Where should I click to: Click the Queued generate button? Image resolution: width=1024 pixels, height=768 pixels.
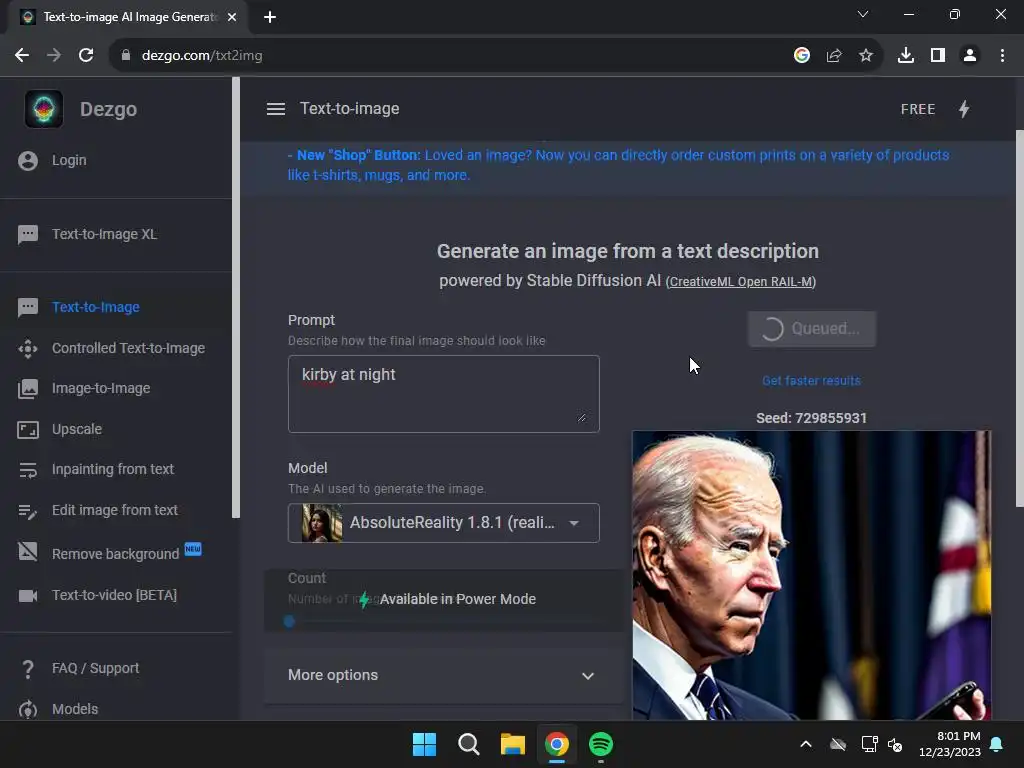pos(811,328)
